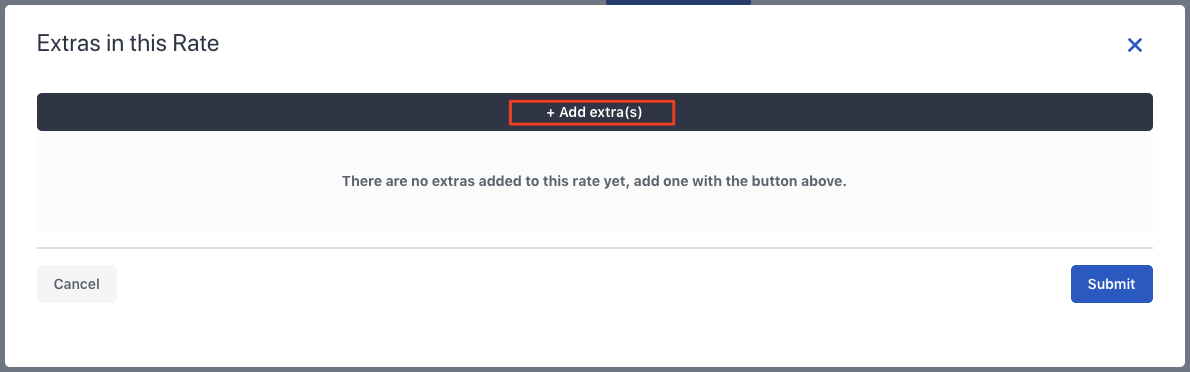Click the red-outlined Add extra(s) label
Image resolution: width=1190 pixels, height=372 pixels.
point(592,112)
